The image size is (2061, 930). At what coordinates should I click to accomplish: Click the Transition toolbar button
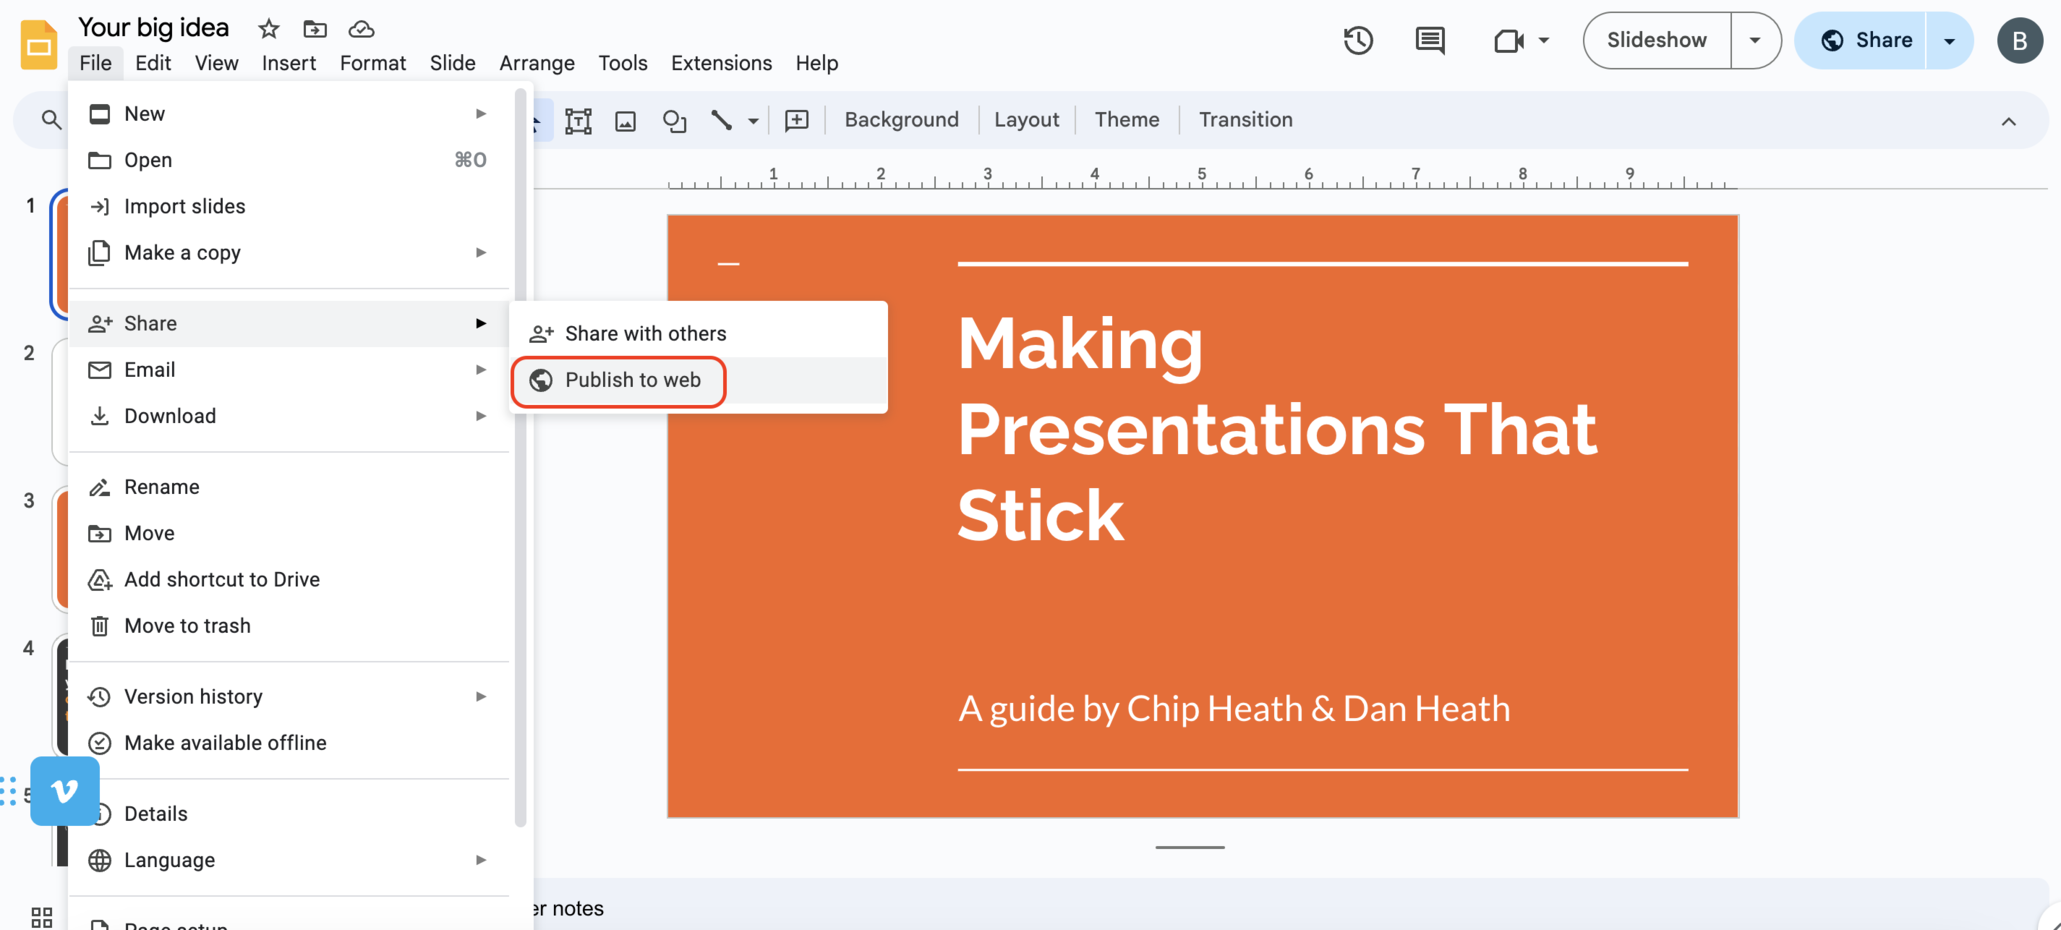[1245, 120]
